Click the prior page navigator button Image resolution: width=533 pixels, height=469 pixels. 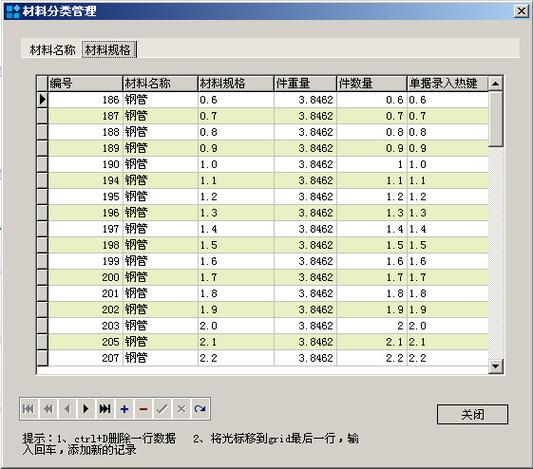[x=48, y=409]
